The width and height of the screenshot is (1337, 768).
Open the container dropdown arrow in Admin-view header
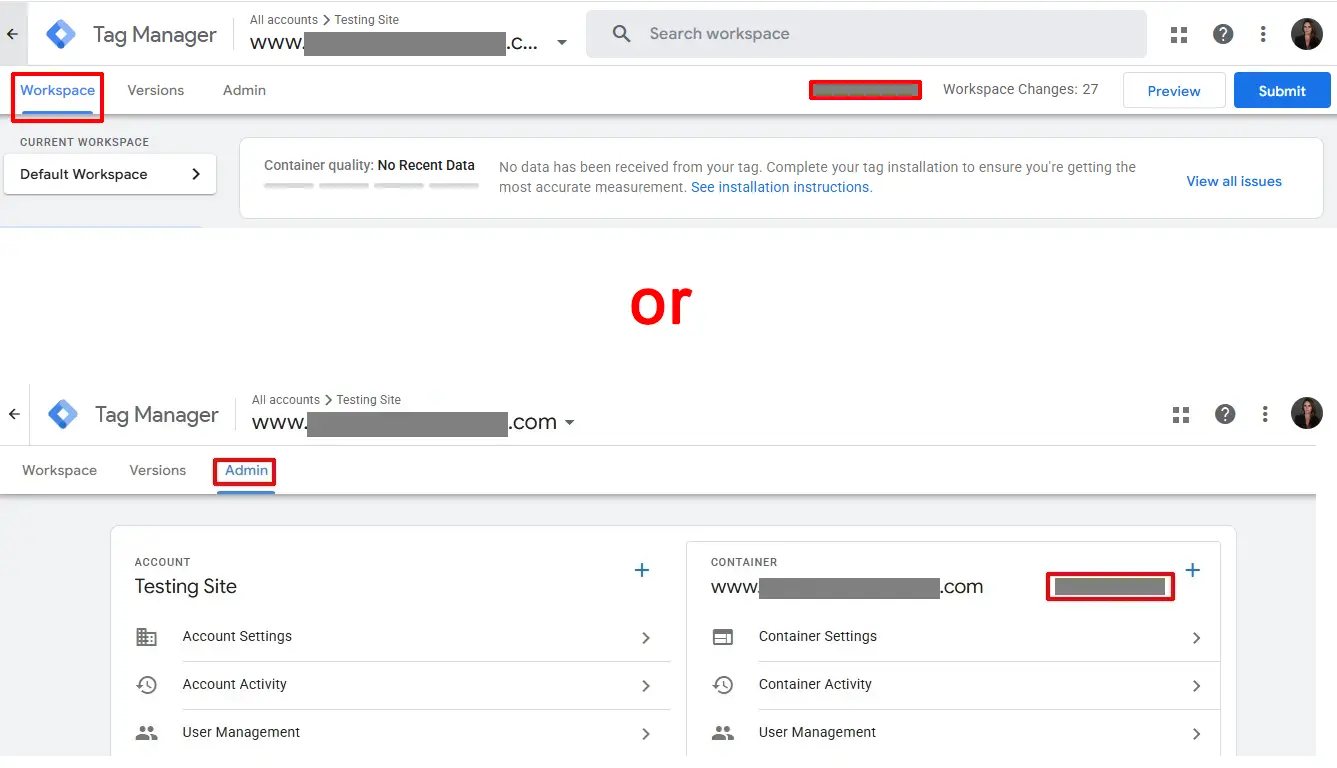click(x=569, y=423)
